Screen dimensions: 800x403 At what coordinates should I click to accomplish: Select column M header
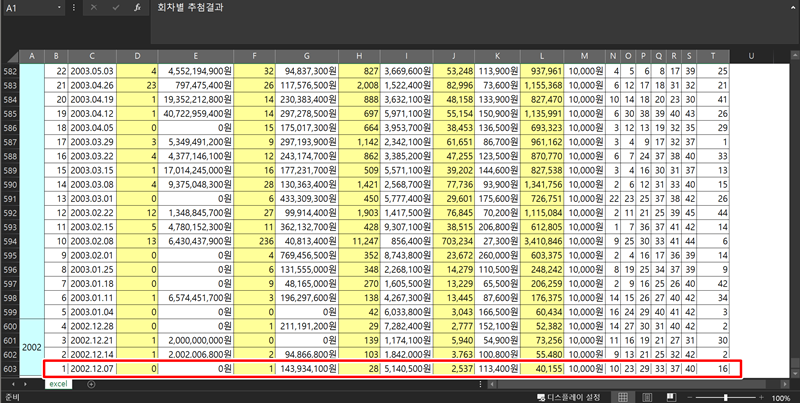[x=584, y=56]
